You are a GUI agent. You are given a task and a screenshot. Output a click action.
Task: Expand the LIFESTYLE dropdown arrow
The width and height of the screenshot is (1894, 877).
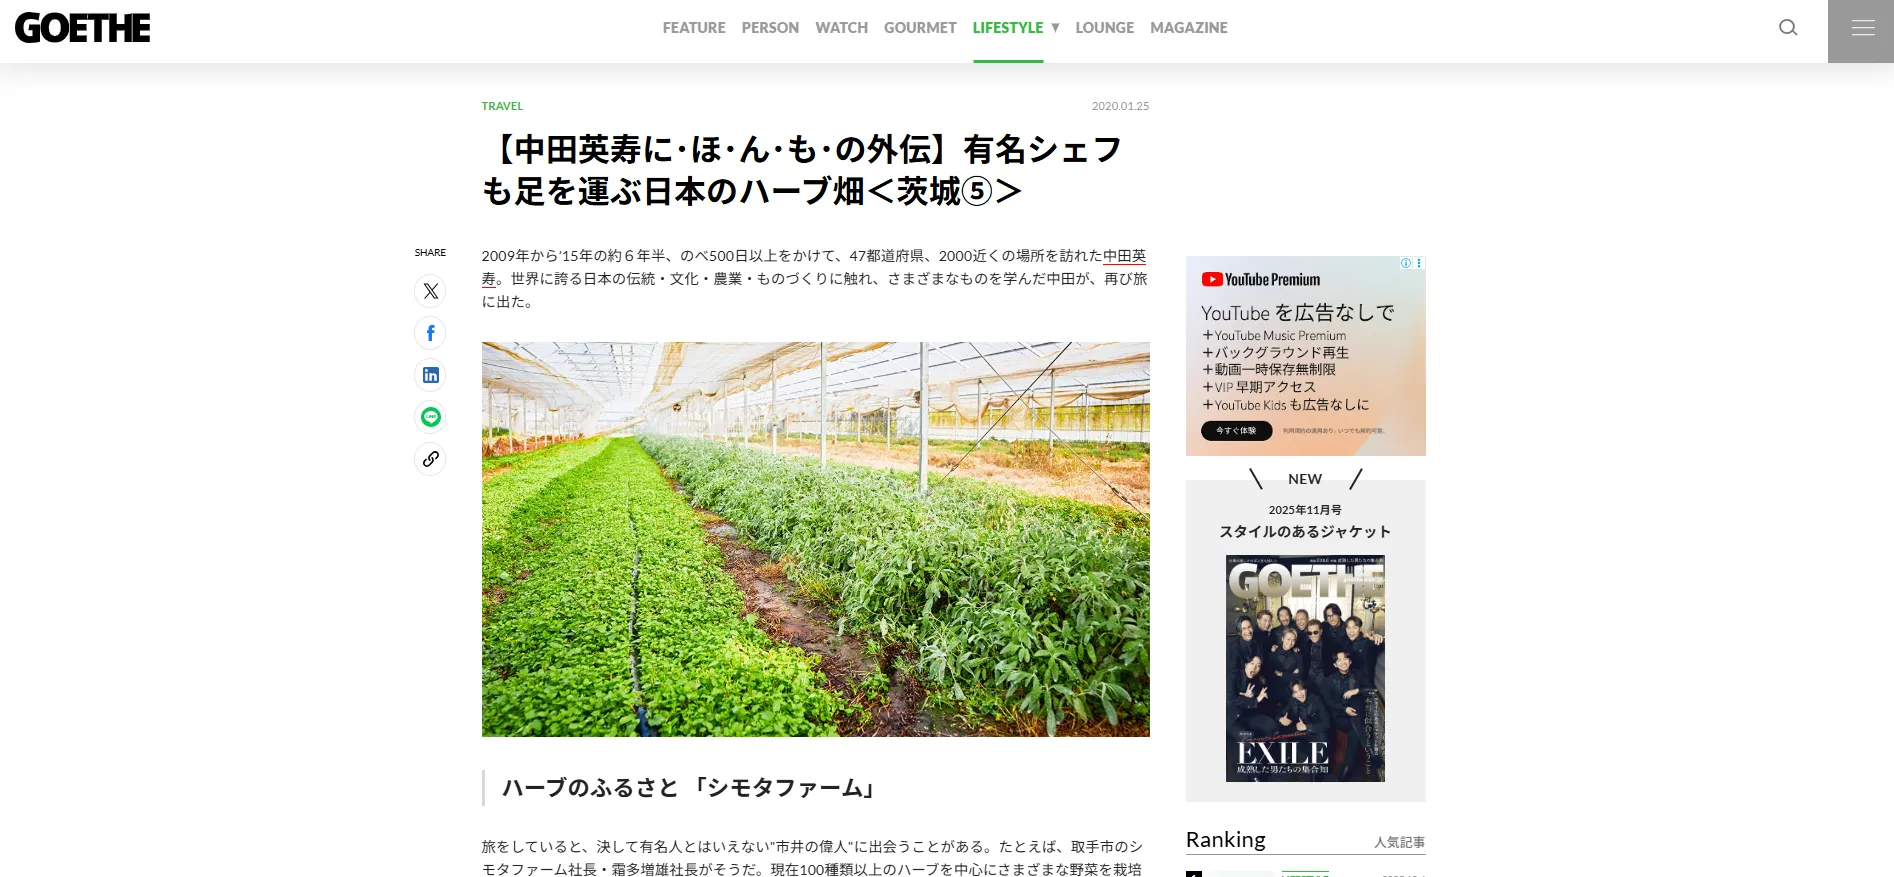coord(1055,28)
